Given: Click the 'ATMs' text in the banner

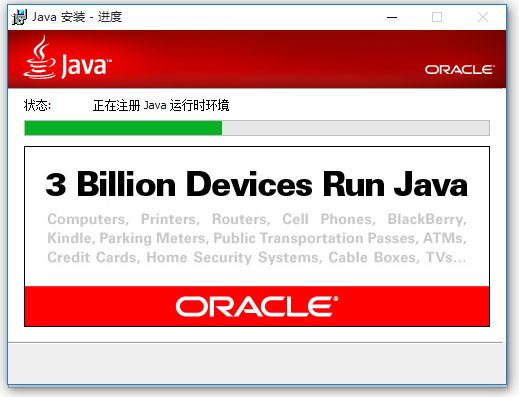Looking at the screenshot, I should pyautogui.click(x=445, y=238).
